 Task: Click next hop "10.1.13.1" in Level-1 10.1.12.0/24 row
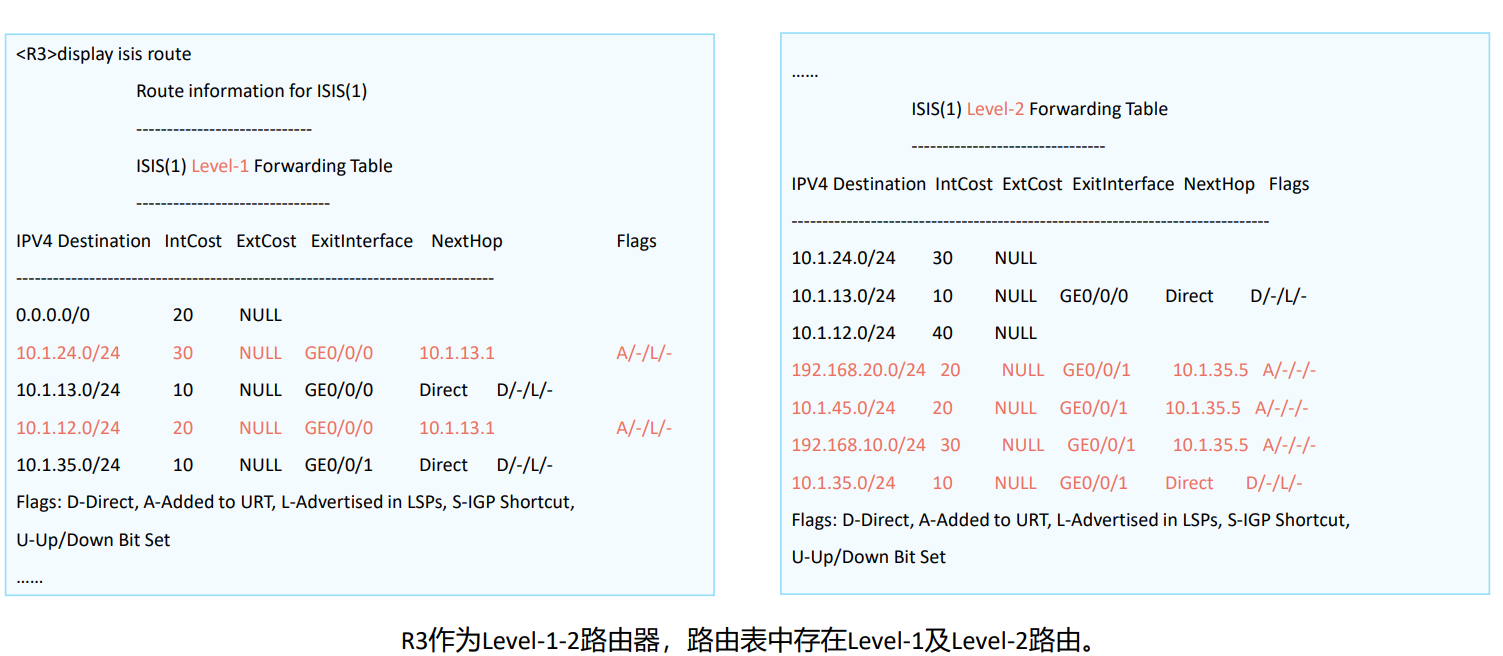point(457,428)
